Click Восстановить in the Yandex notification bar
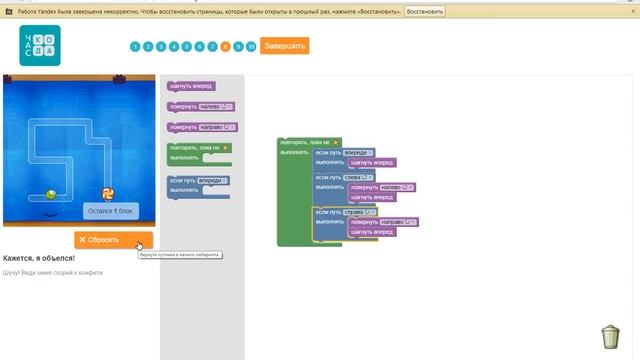This screenshot has height=360, width=640. 424,11
